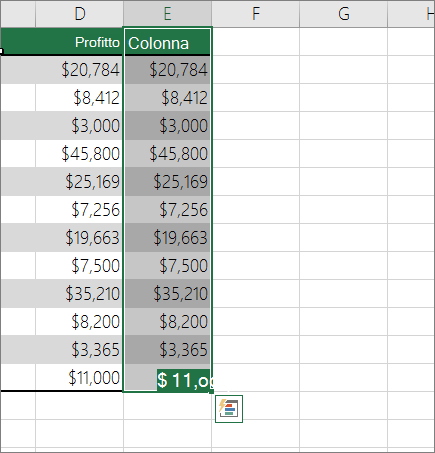Select the $8,412 cell in column E
Screen dimensions: 435x453
[x=167, y=98]
